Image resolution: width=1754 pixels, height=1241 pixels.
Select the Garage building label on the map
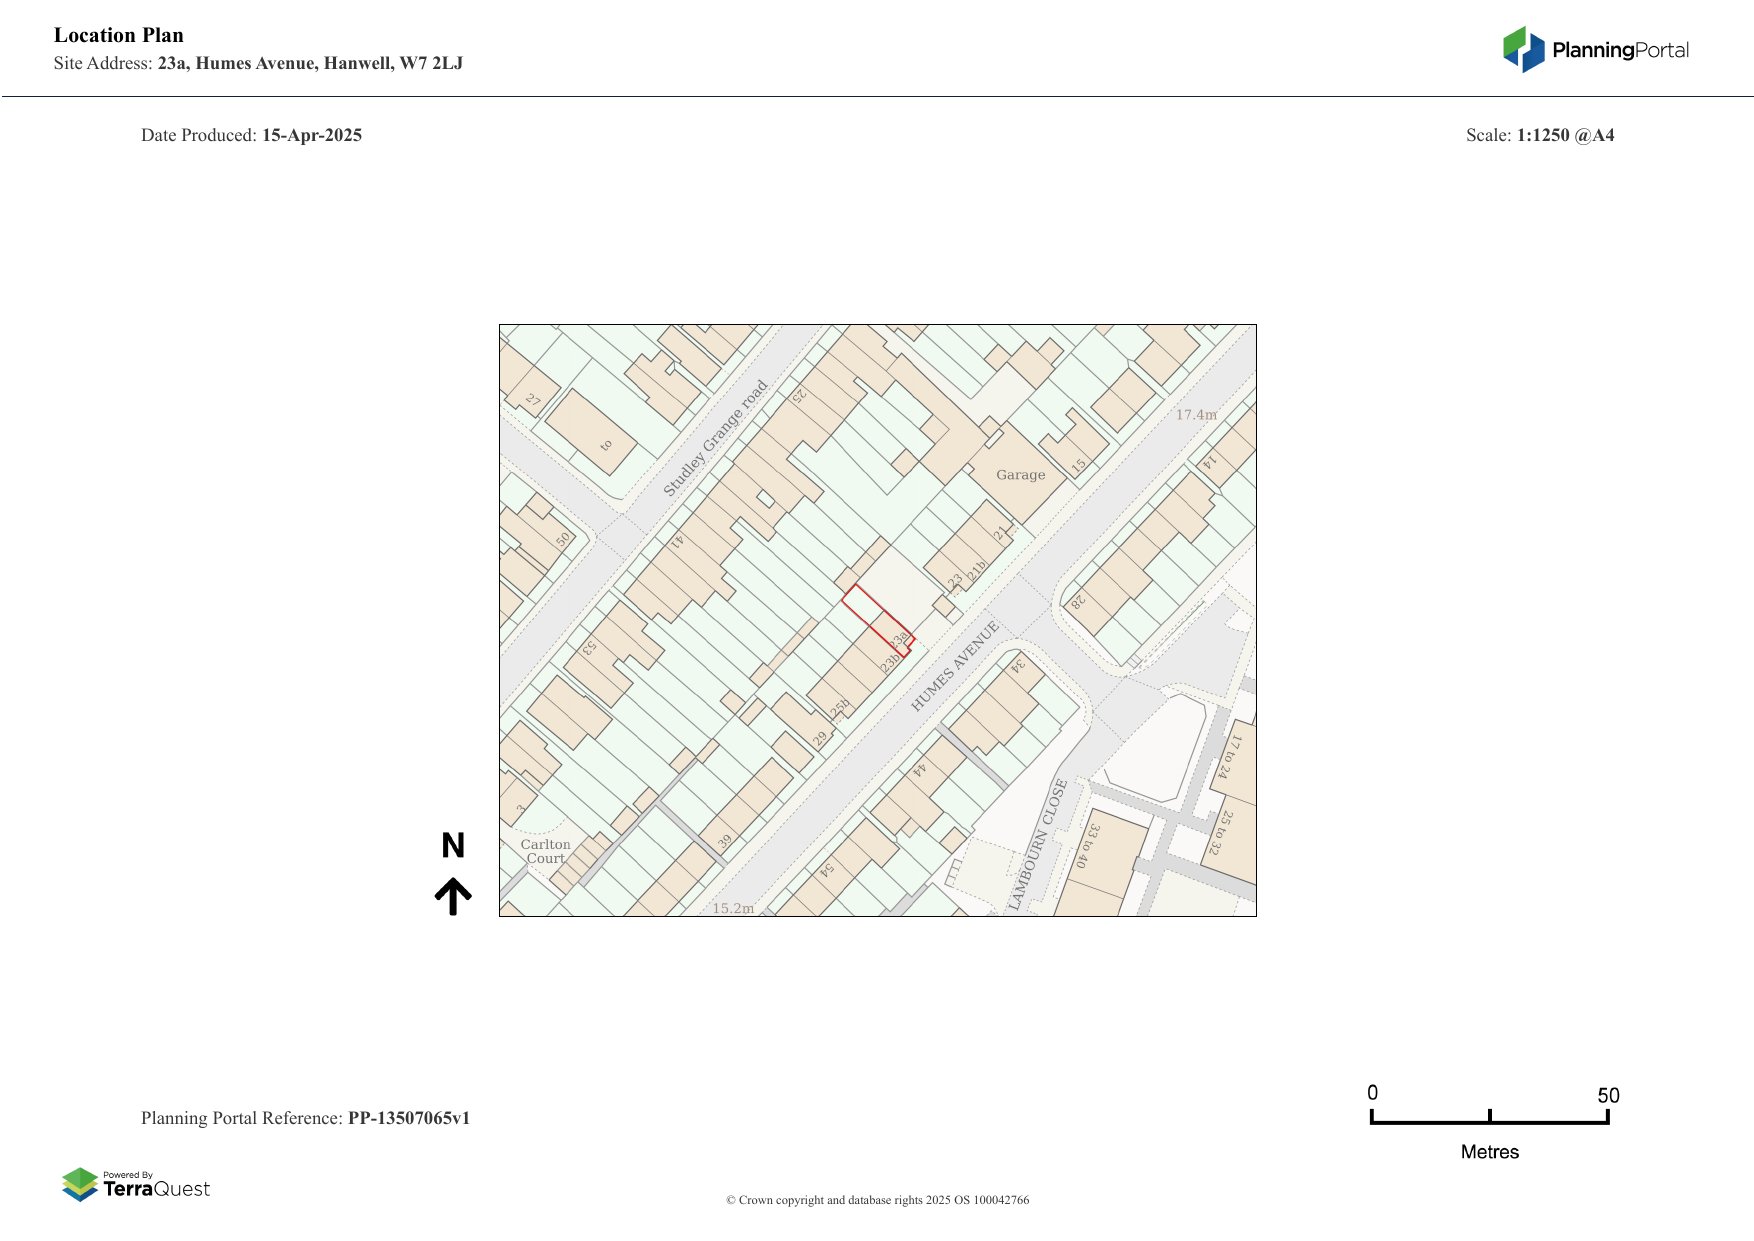(1020, 475)
